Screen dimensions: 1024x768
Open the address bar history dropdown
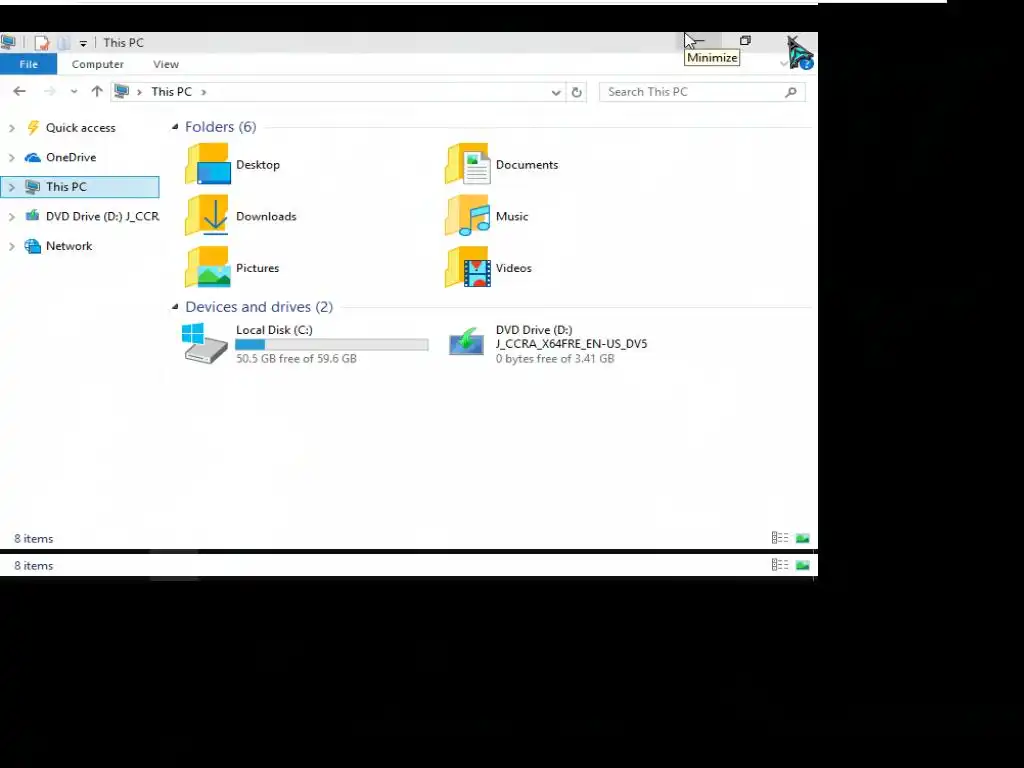tap(556, 93)
